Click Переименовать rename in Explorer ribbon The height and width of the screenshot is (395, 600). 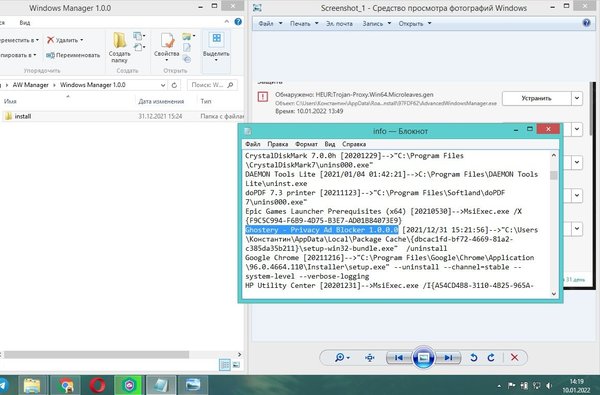(x=73, y=55)
